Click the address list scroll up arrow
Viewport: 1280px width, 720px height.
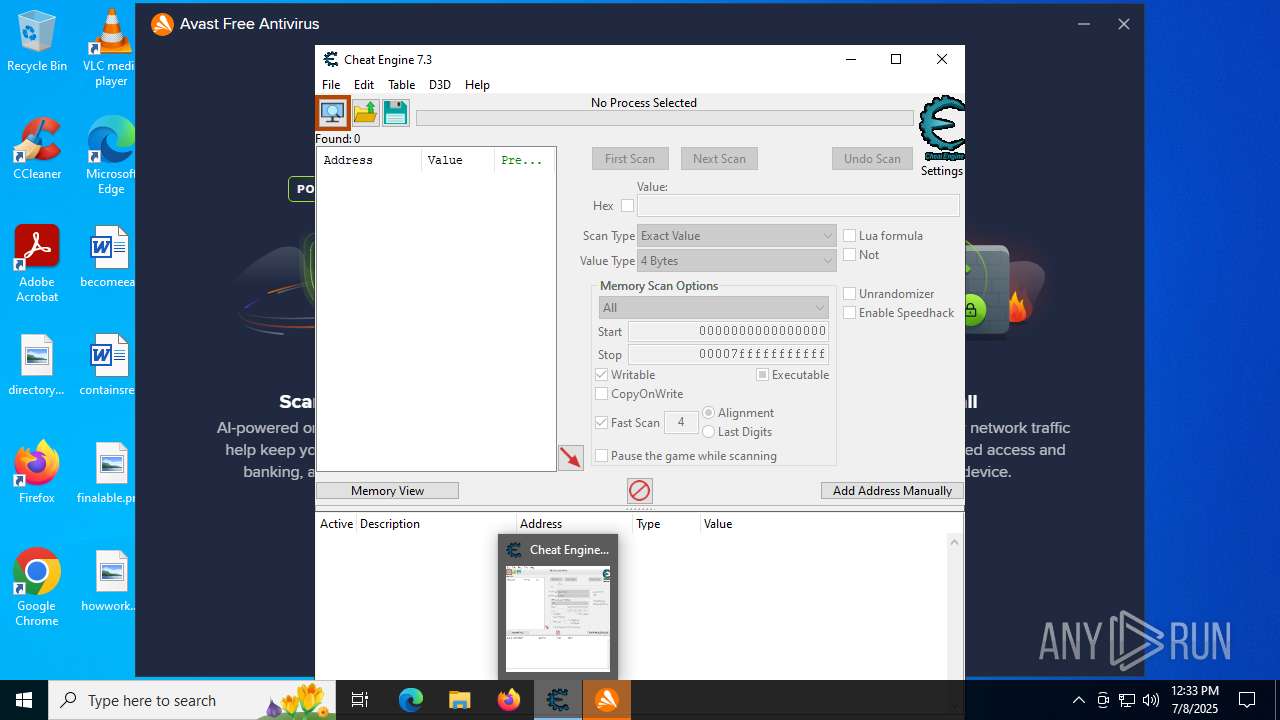click(954, 542)
